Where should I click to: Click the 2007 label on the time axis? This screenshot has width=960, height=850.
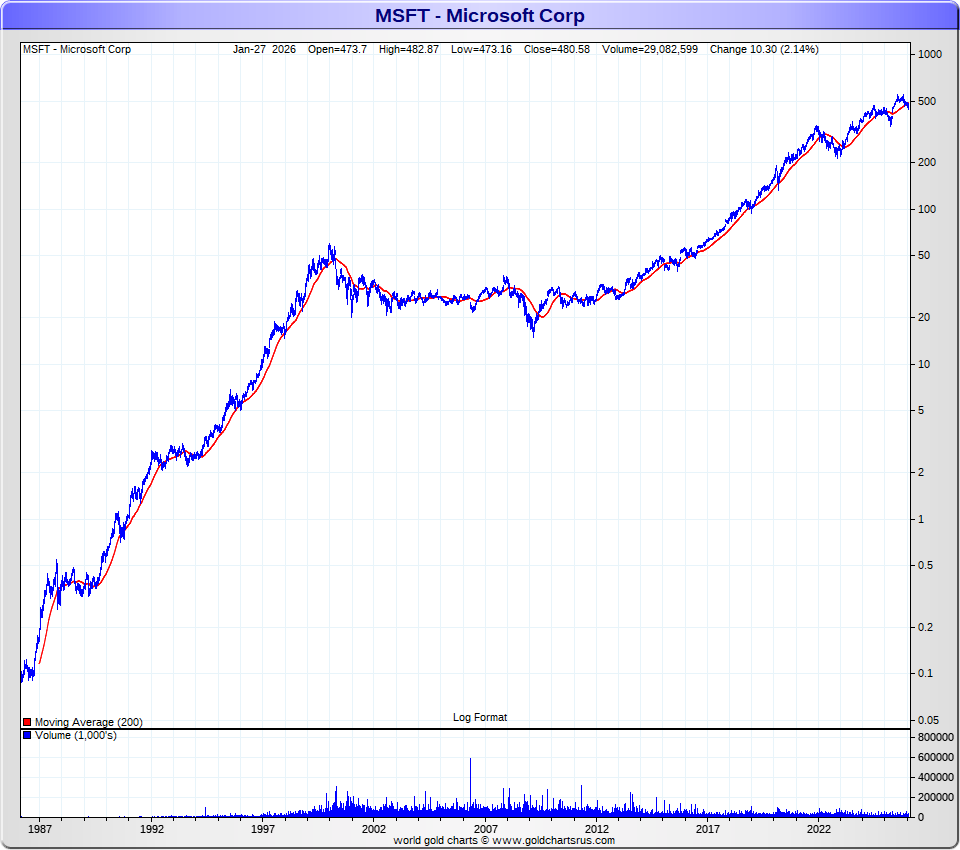click(486, 829)
